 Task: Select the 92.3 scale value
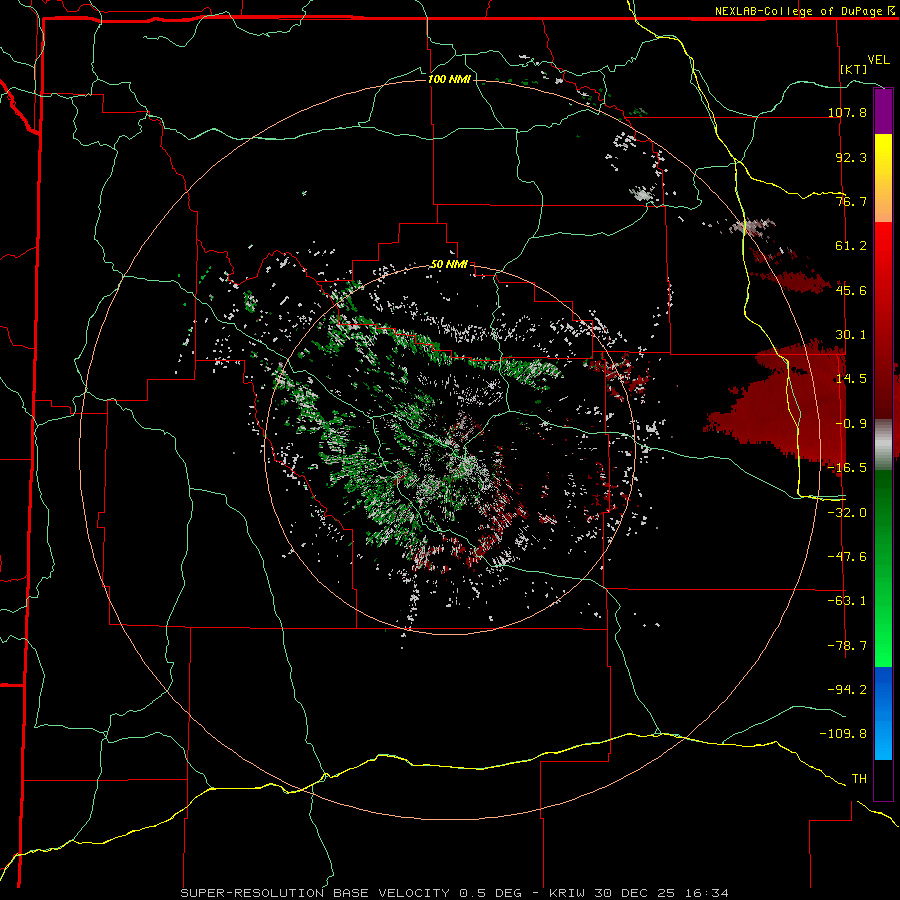click(x=851, y=157)
